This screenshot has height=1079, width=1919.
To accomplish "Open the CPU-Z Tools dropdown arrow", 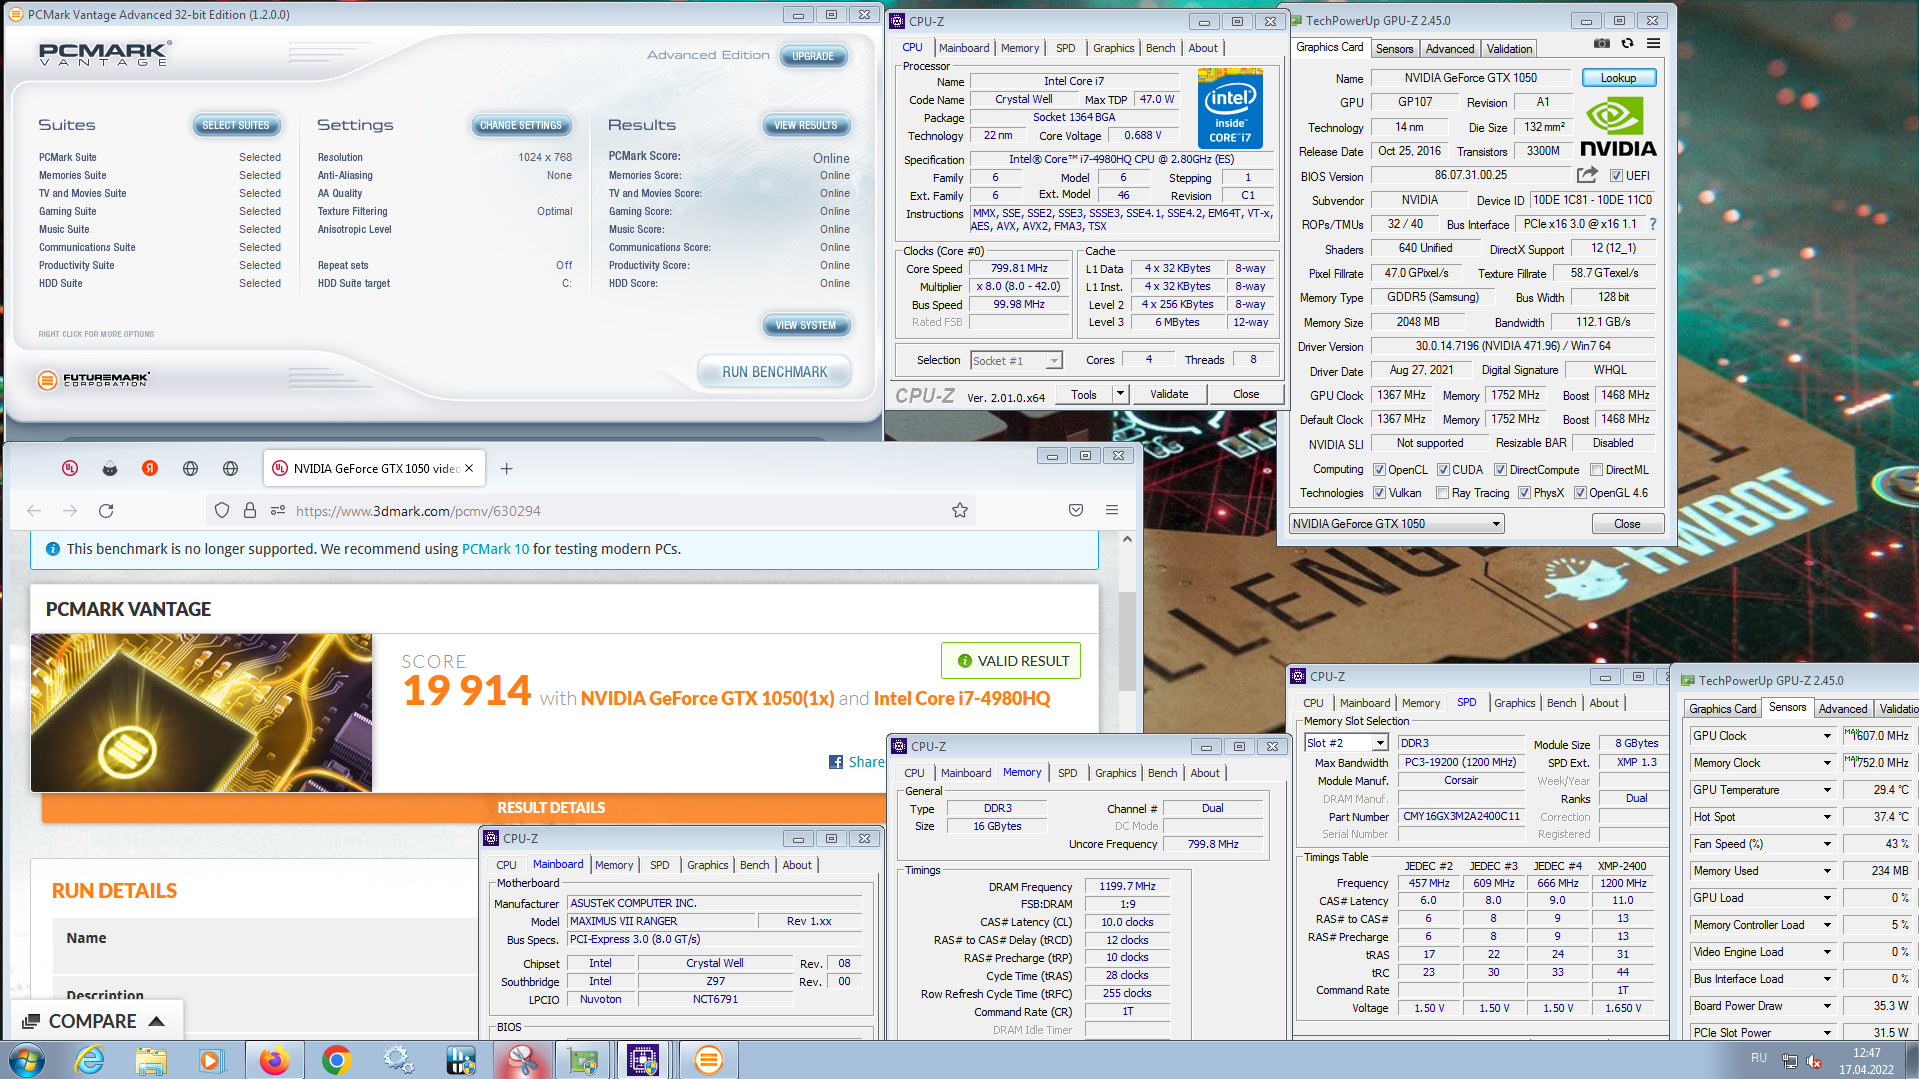I will pyautogui.click(x=1120, y=394).
